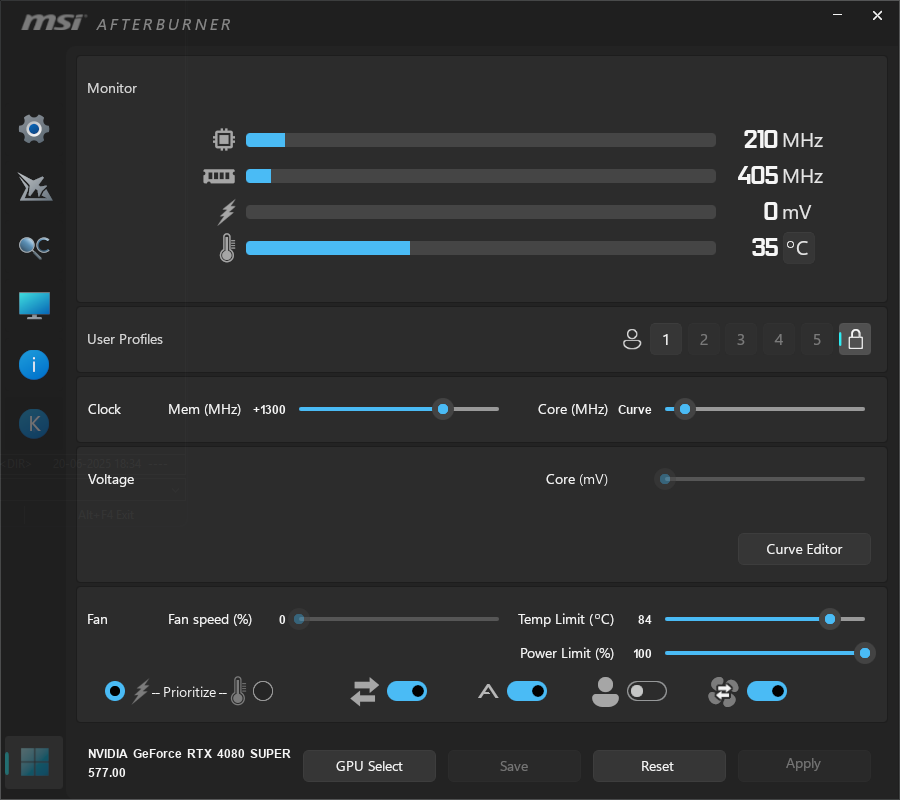Viewport: 900px width, 800px height.
Task: Click the Core (MHz) slider handle
Action: point(685,409)
